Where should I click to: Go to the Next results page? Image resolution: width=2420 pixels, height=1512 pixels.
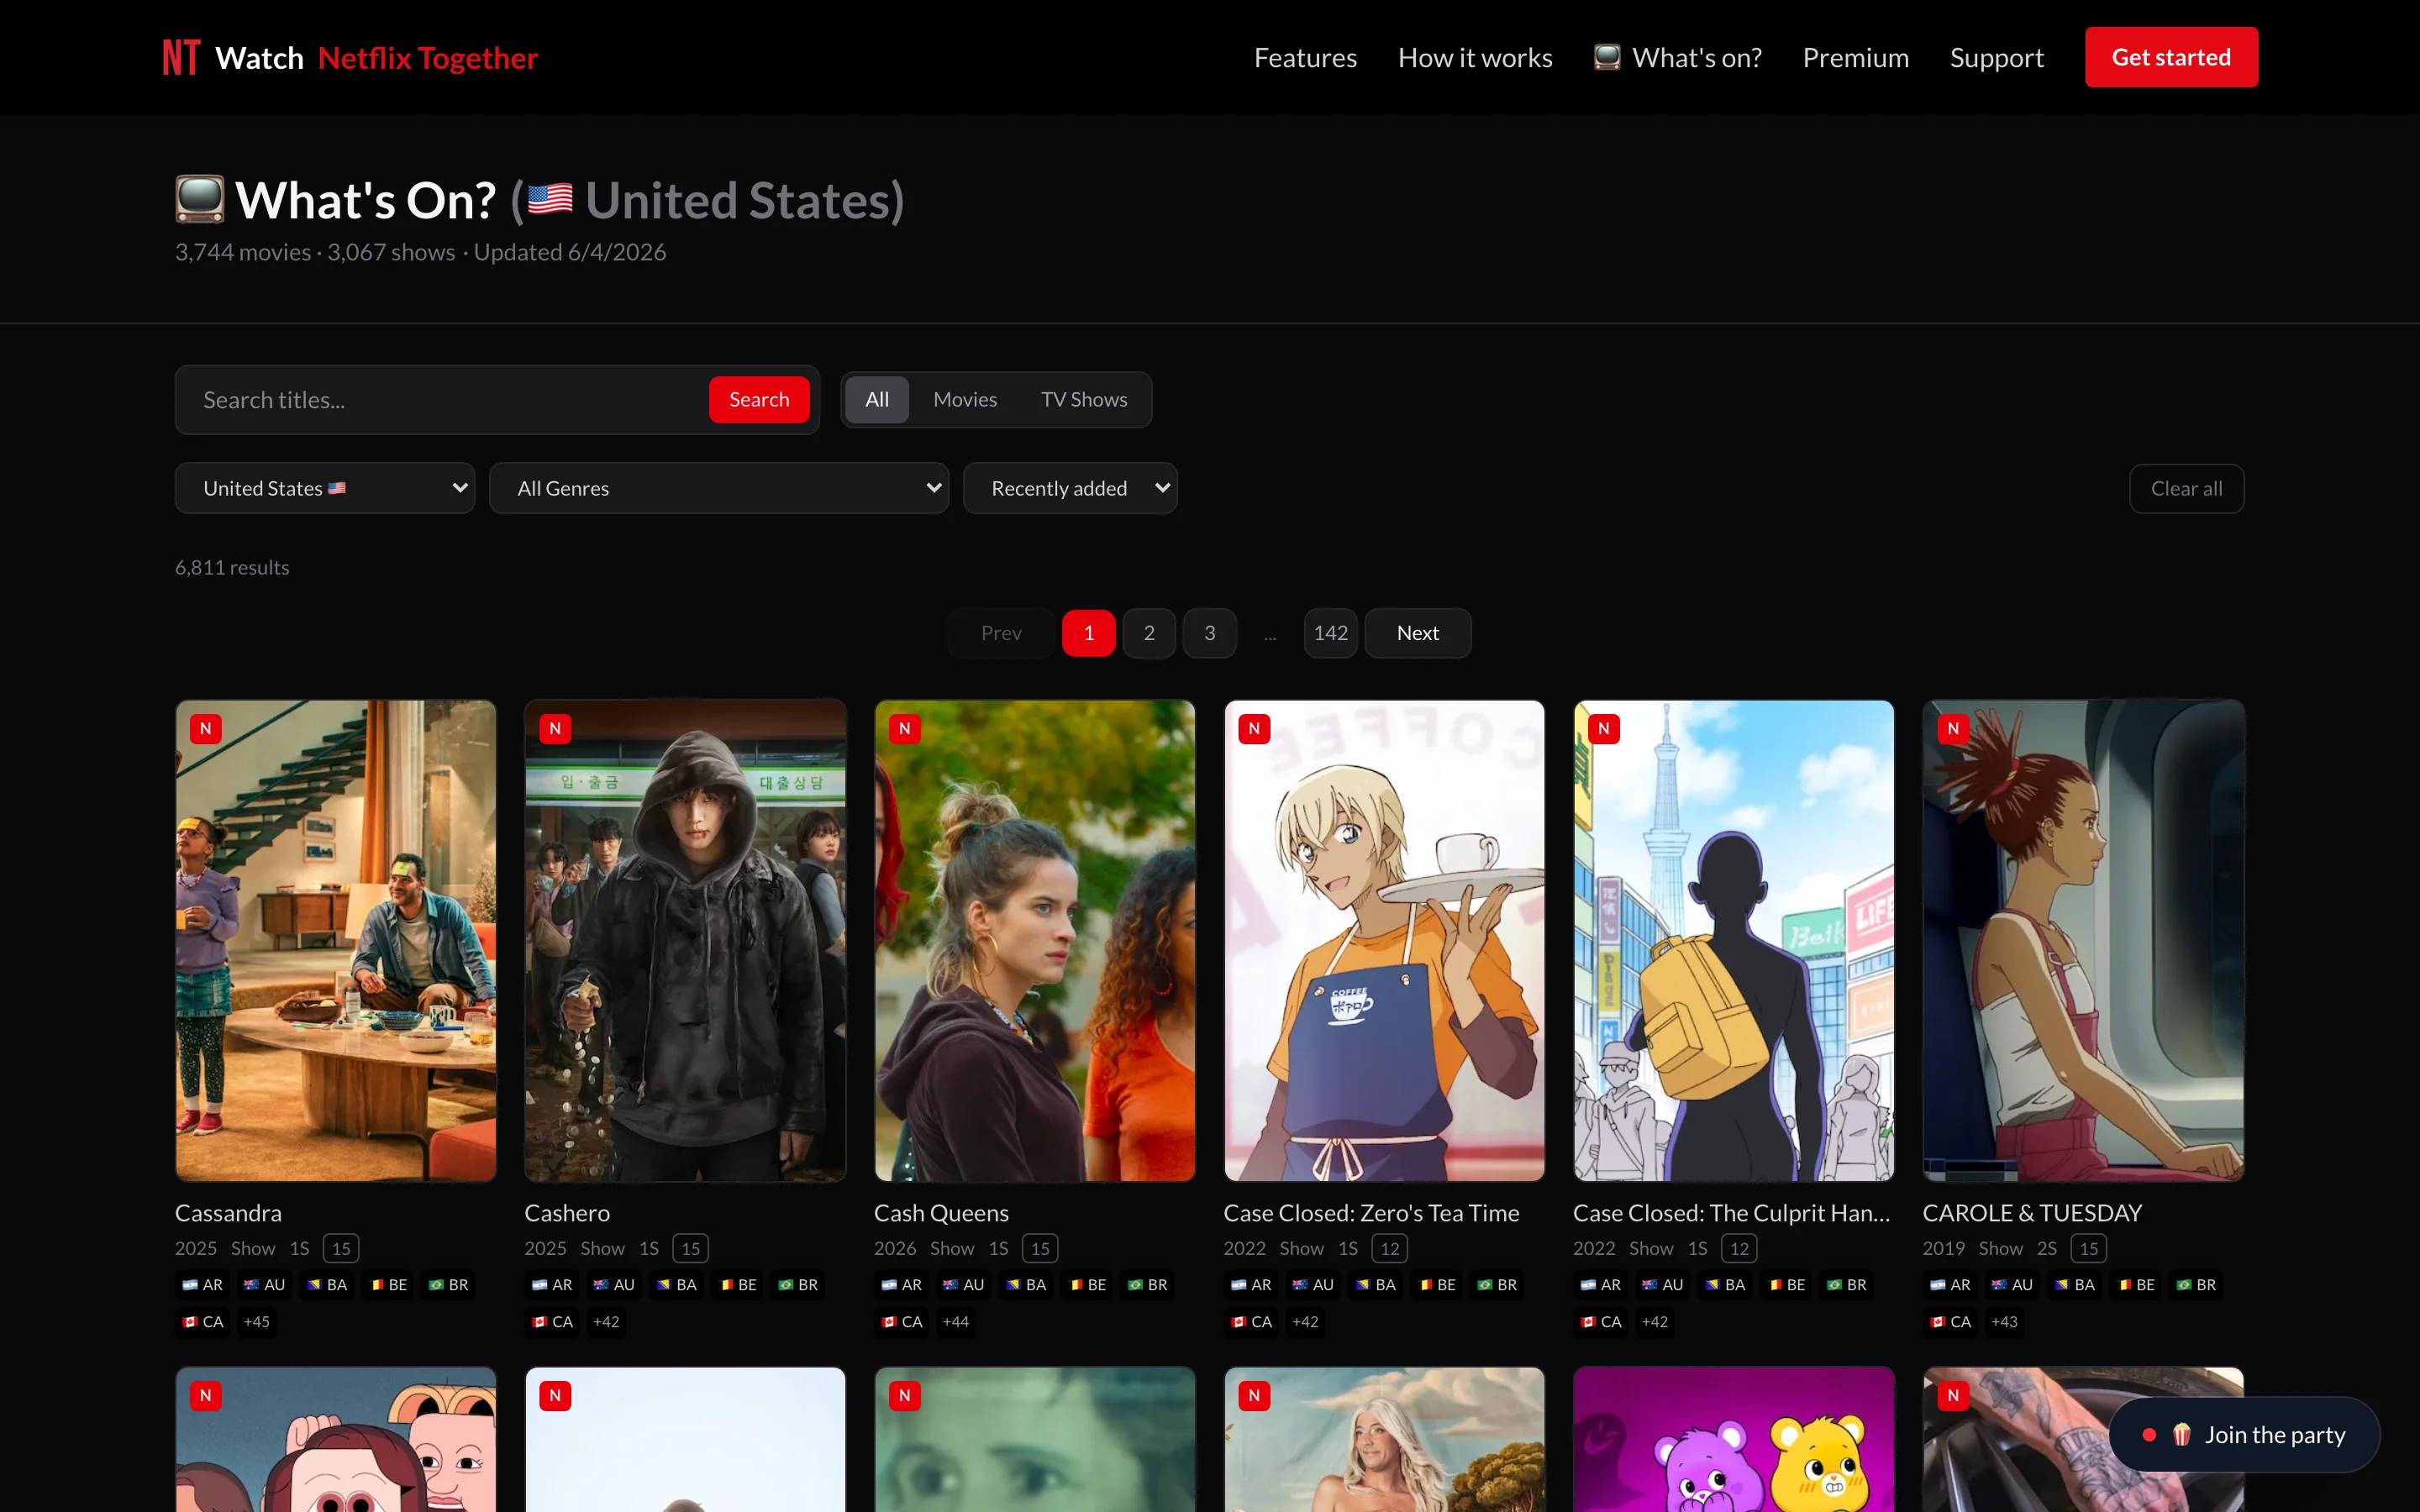[1417, 633]
